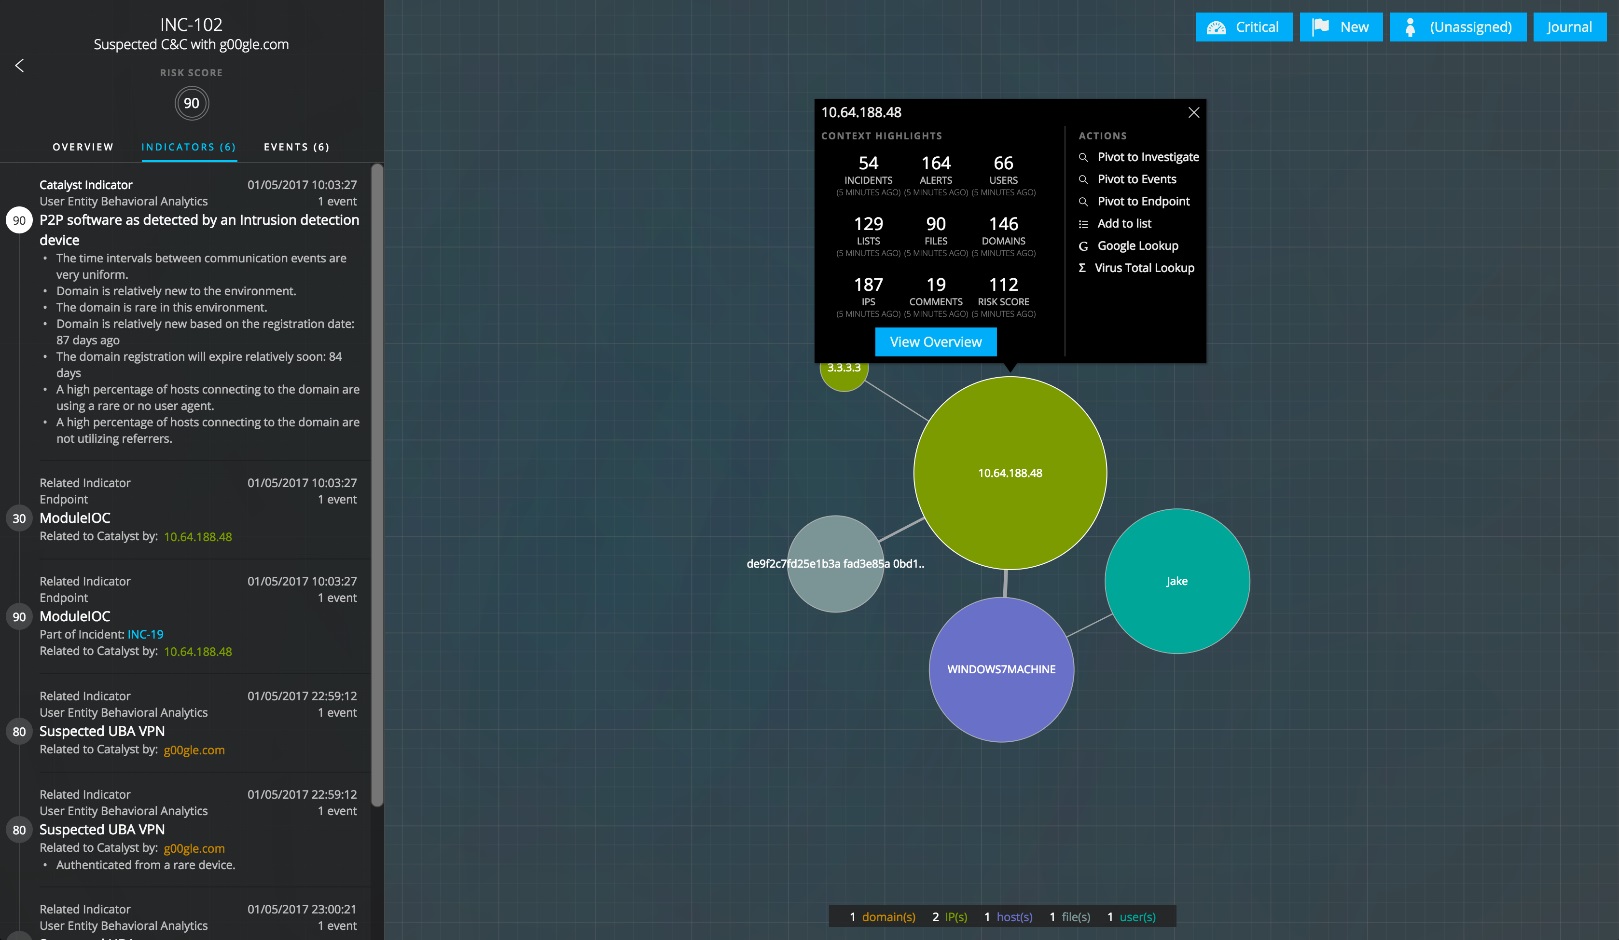Image resolution: width=1619 pixels, height=940 pixels.
Task: Select Pivot to Endpoint action
Action: point(1143,202)
